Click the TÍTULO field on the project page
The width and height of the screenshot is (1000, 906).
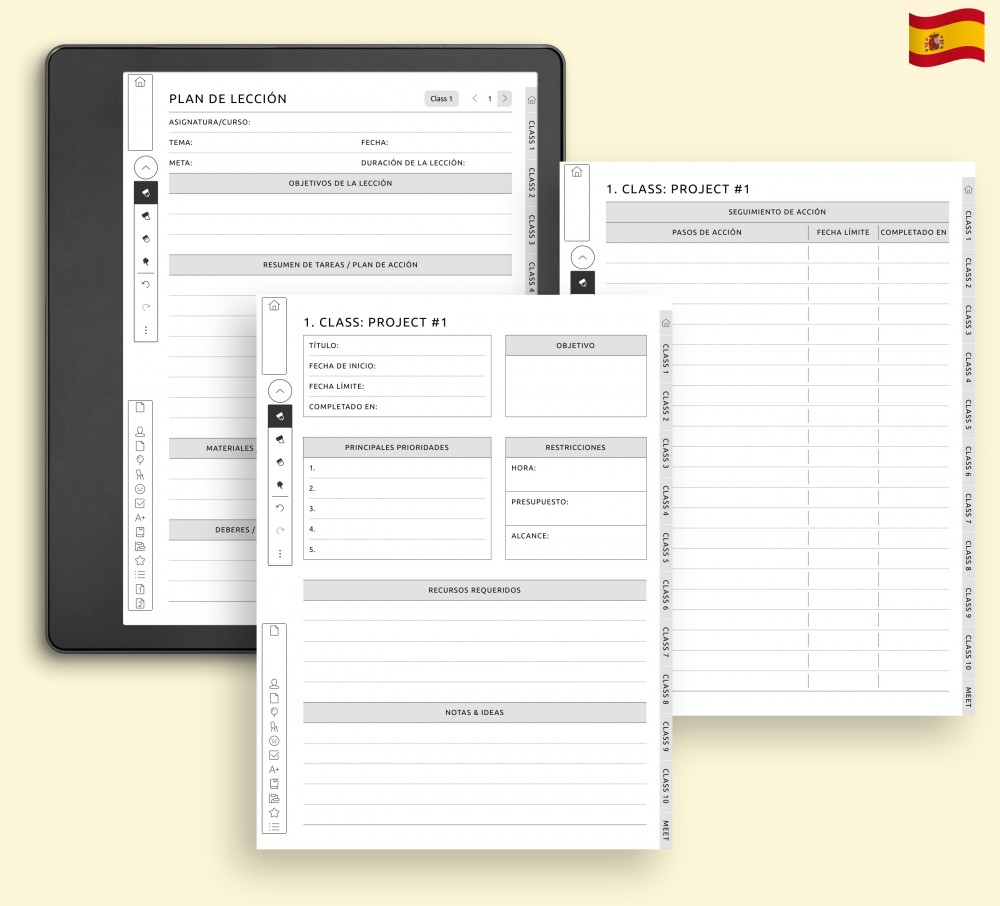pyautogui.click(x=397, y=345)
